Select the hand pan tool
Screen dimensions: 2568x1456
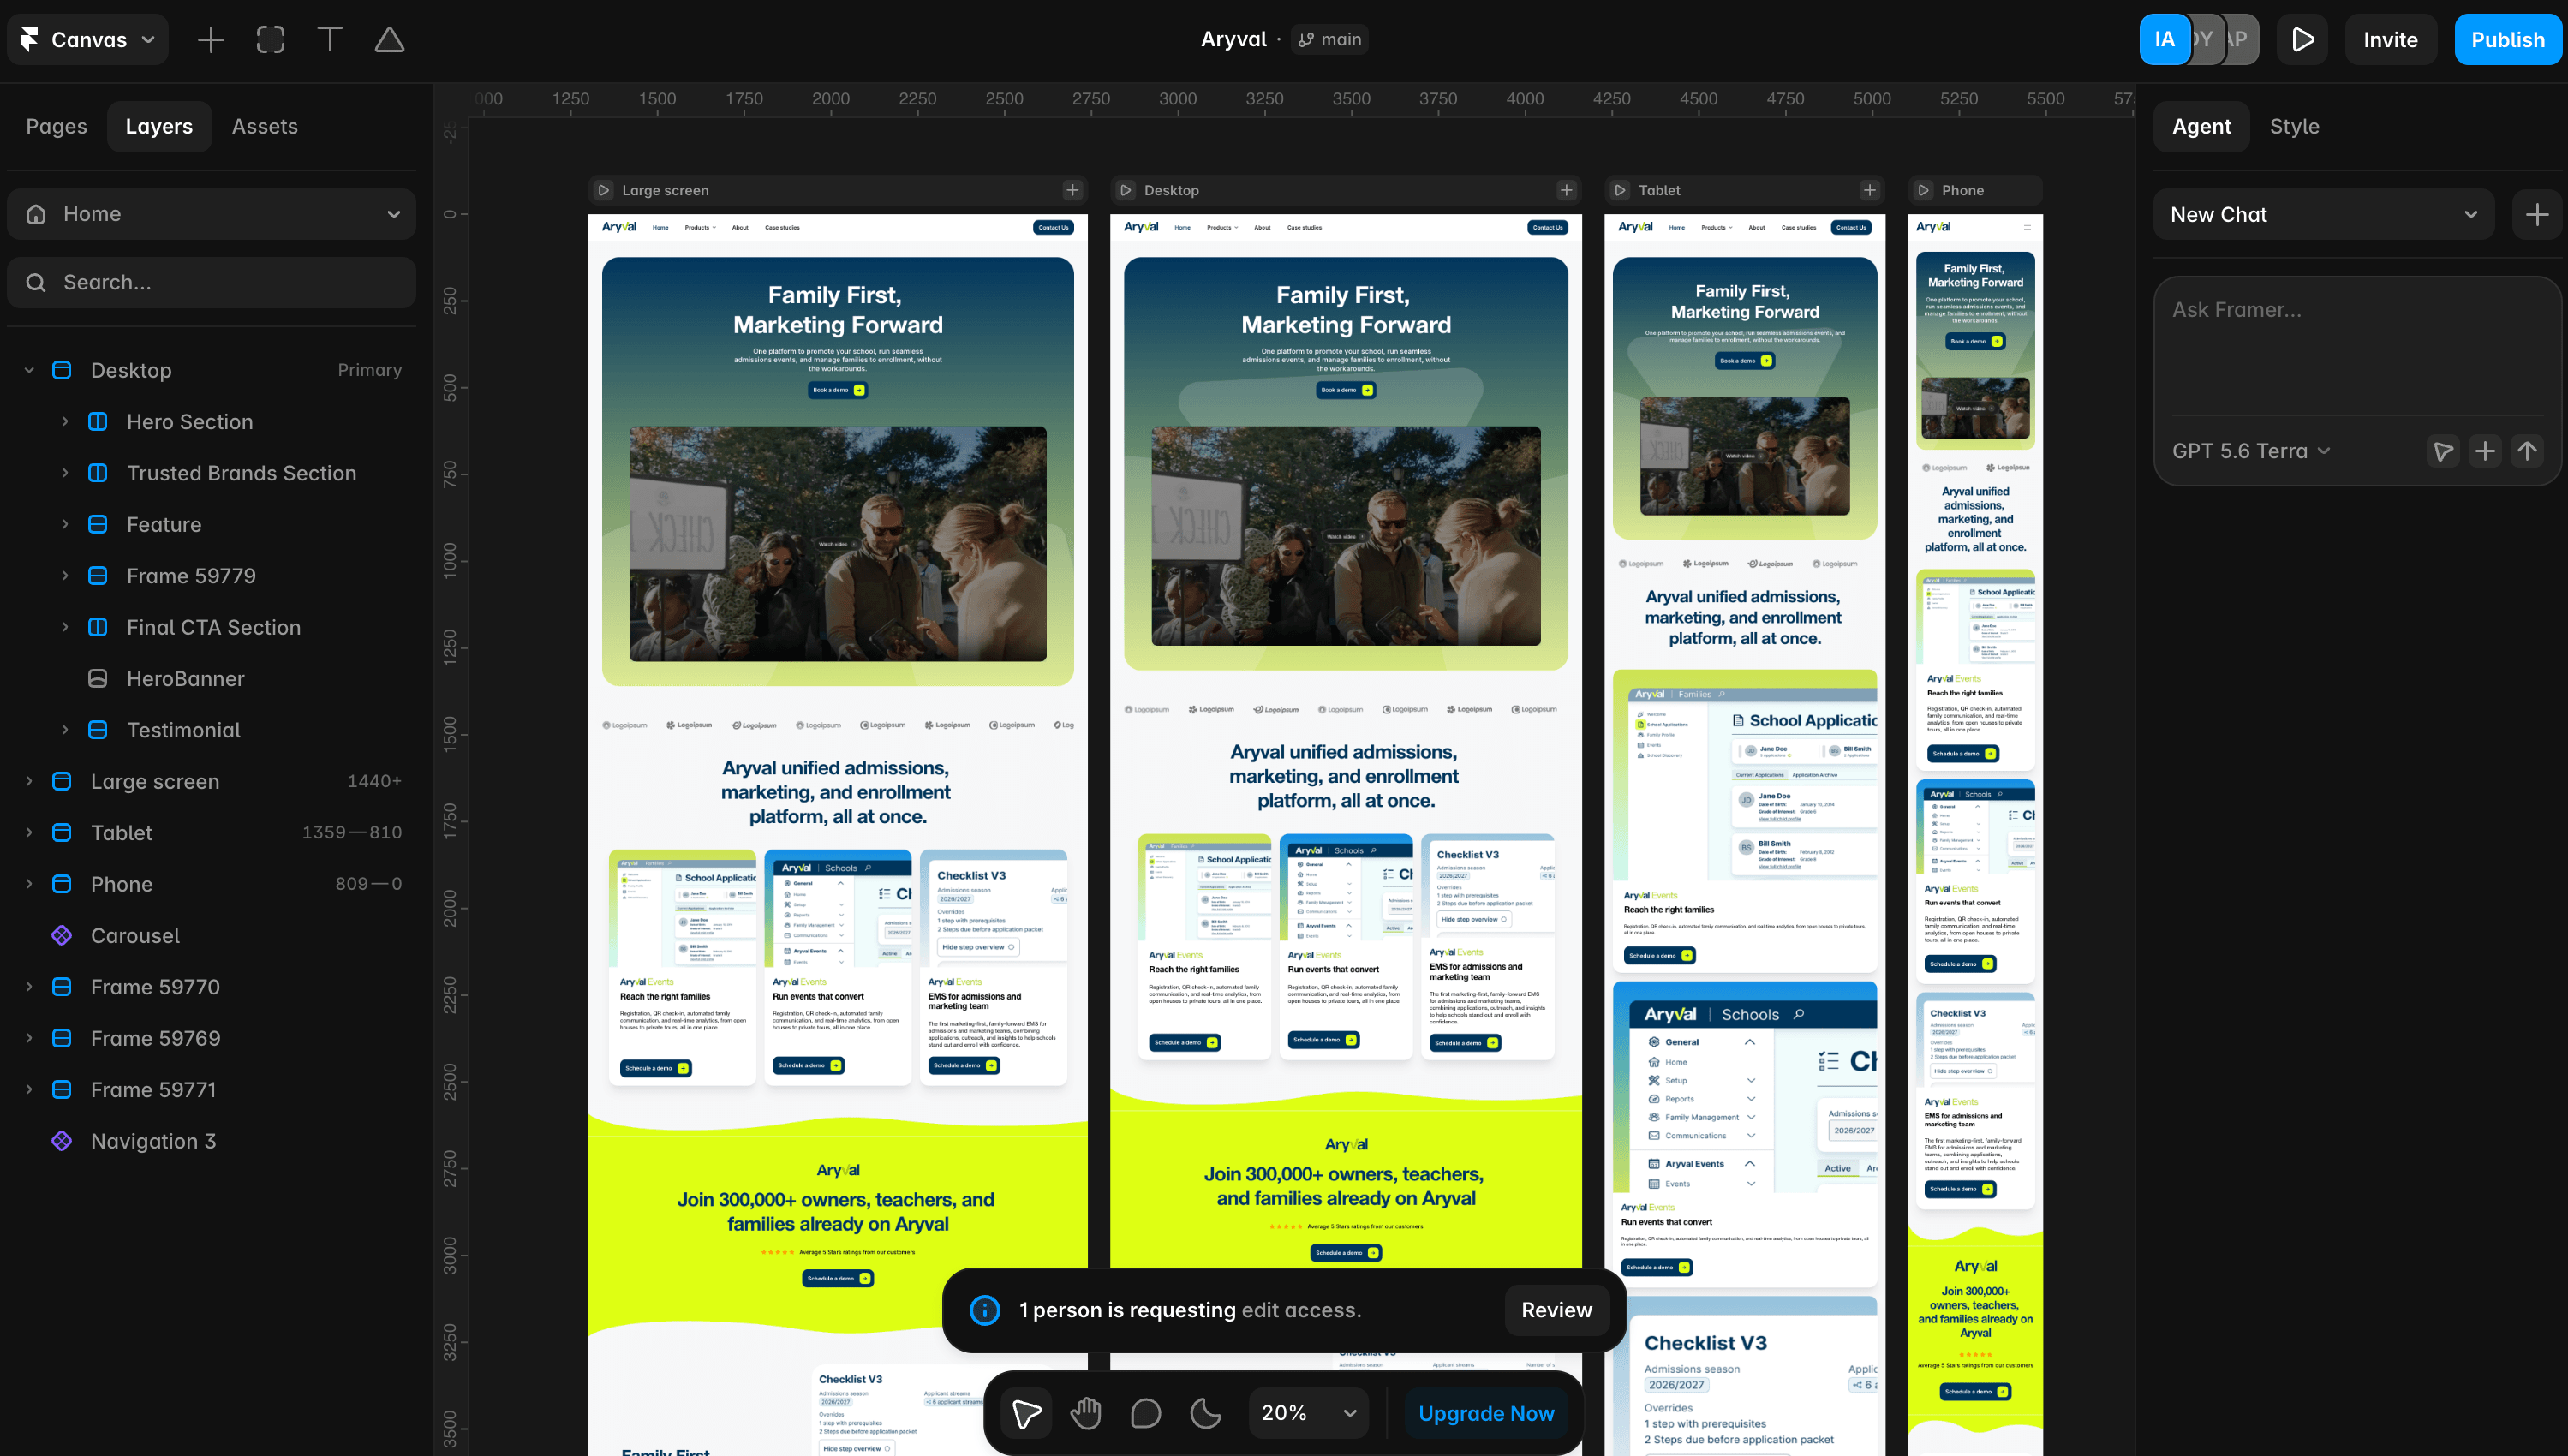point(1086,1413)
